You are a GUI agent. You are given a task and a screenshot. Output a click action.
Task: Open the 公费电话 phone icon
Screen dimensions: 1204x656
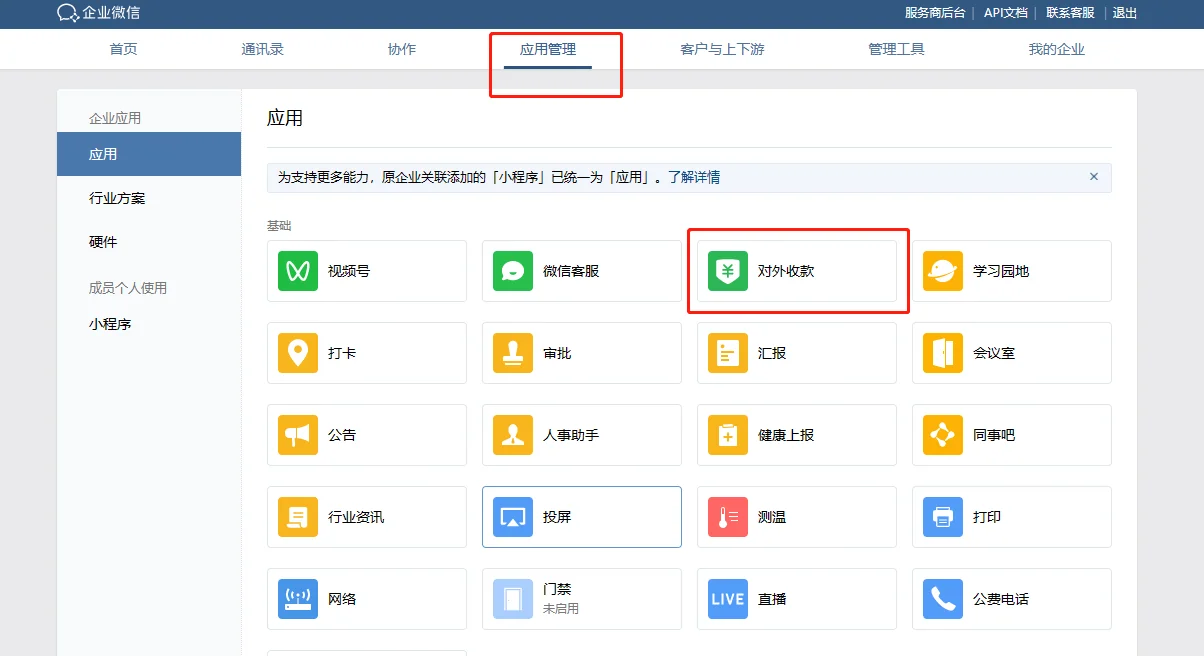(943, 599)
